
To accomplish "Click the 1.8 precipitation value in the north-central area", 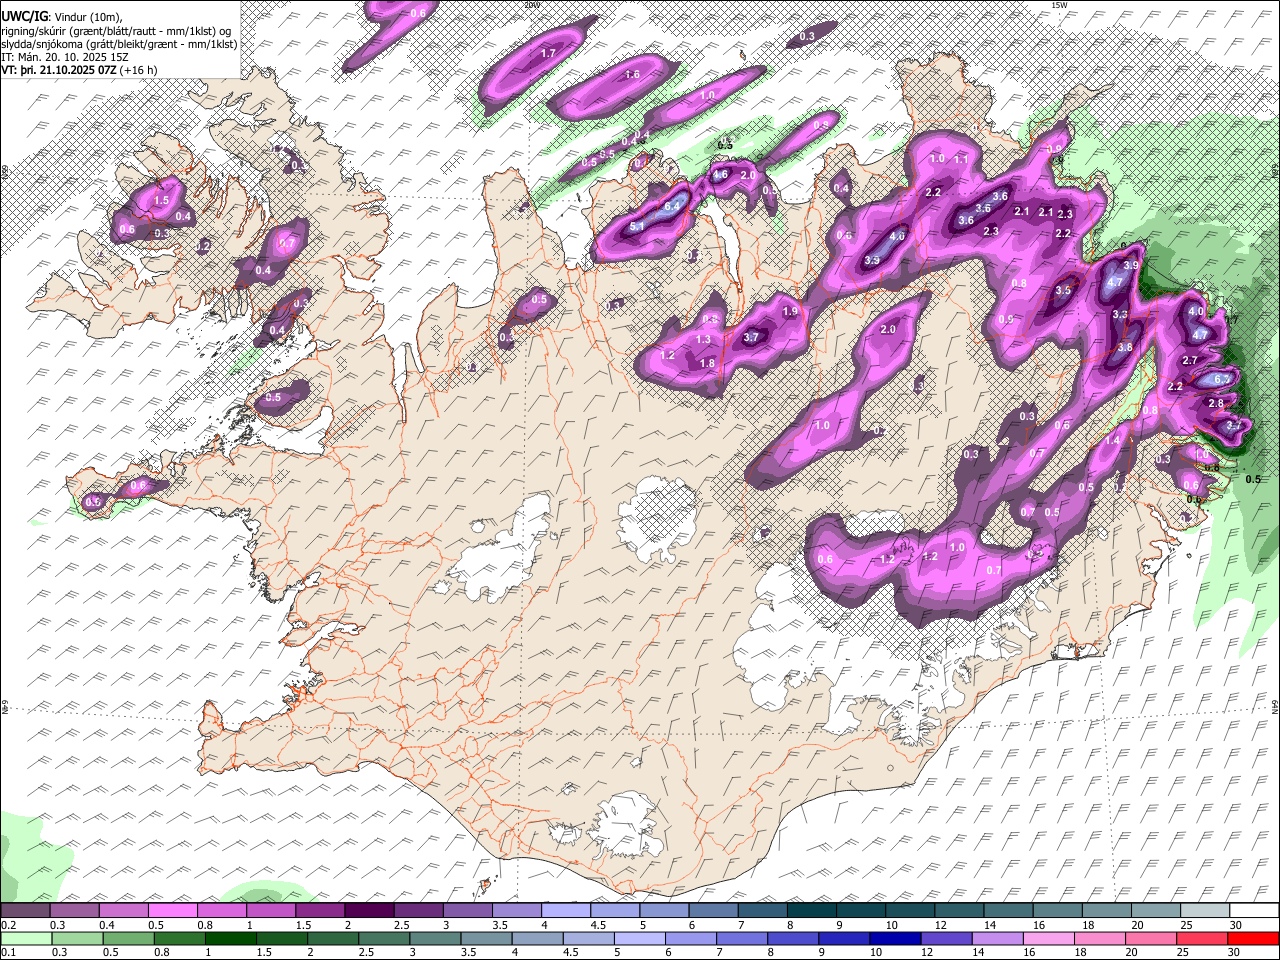I will 707,364.
